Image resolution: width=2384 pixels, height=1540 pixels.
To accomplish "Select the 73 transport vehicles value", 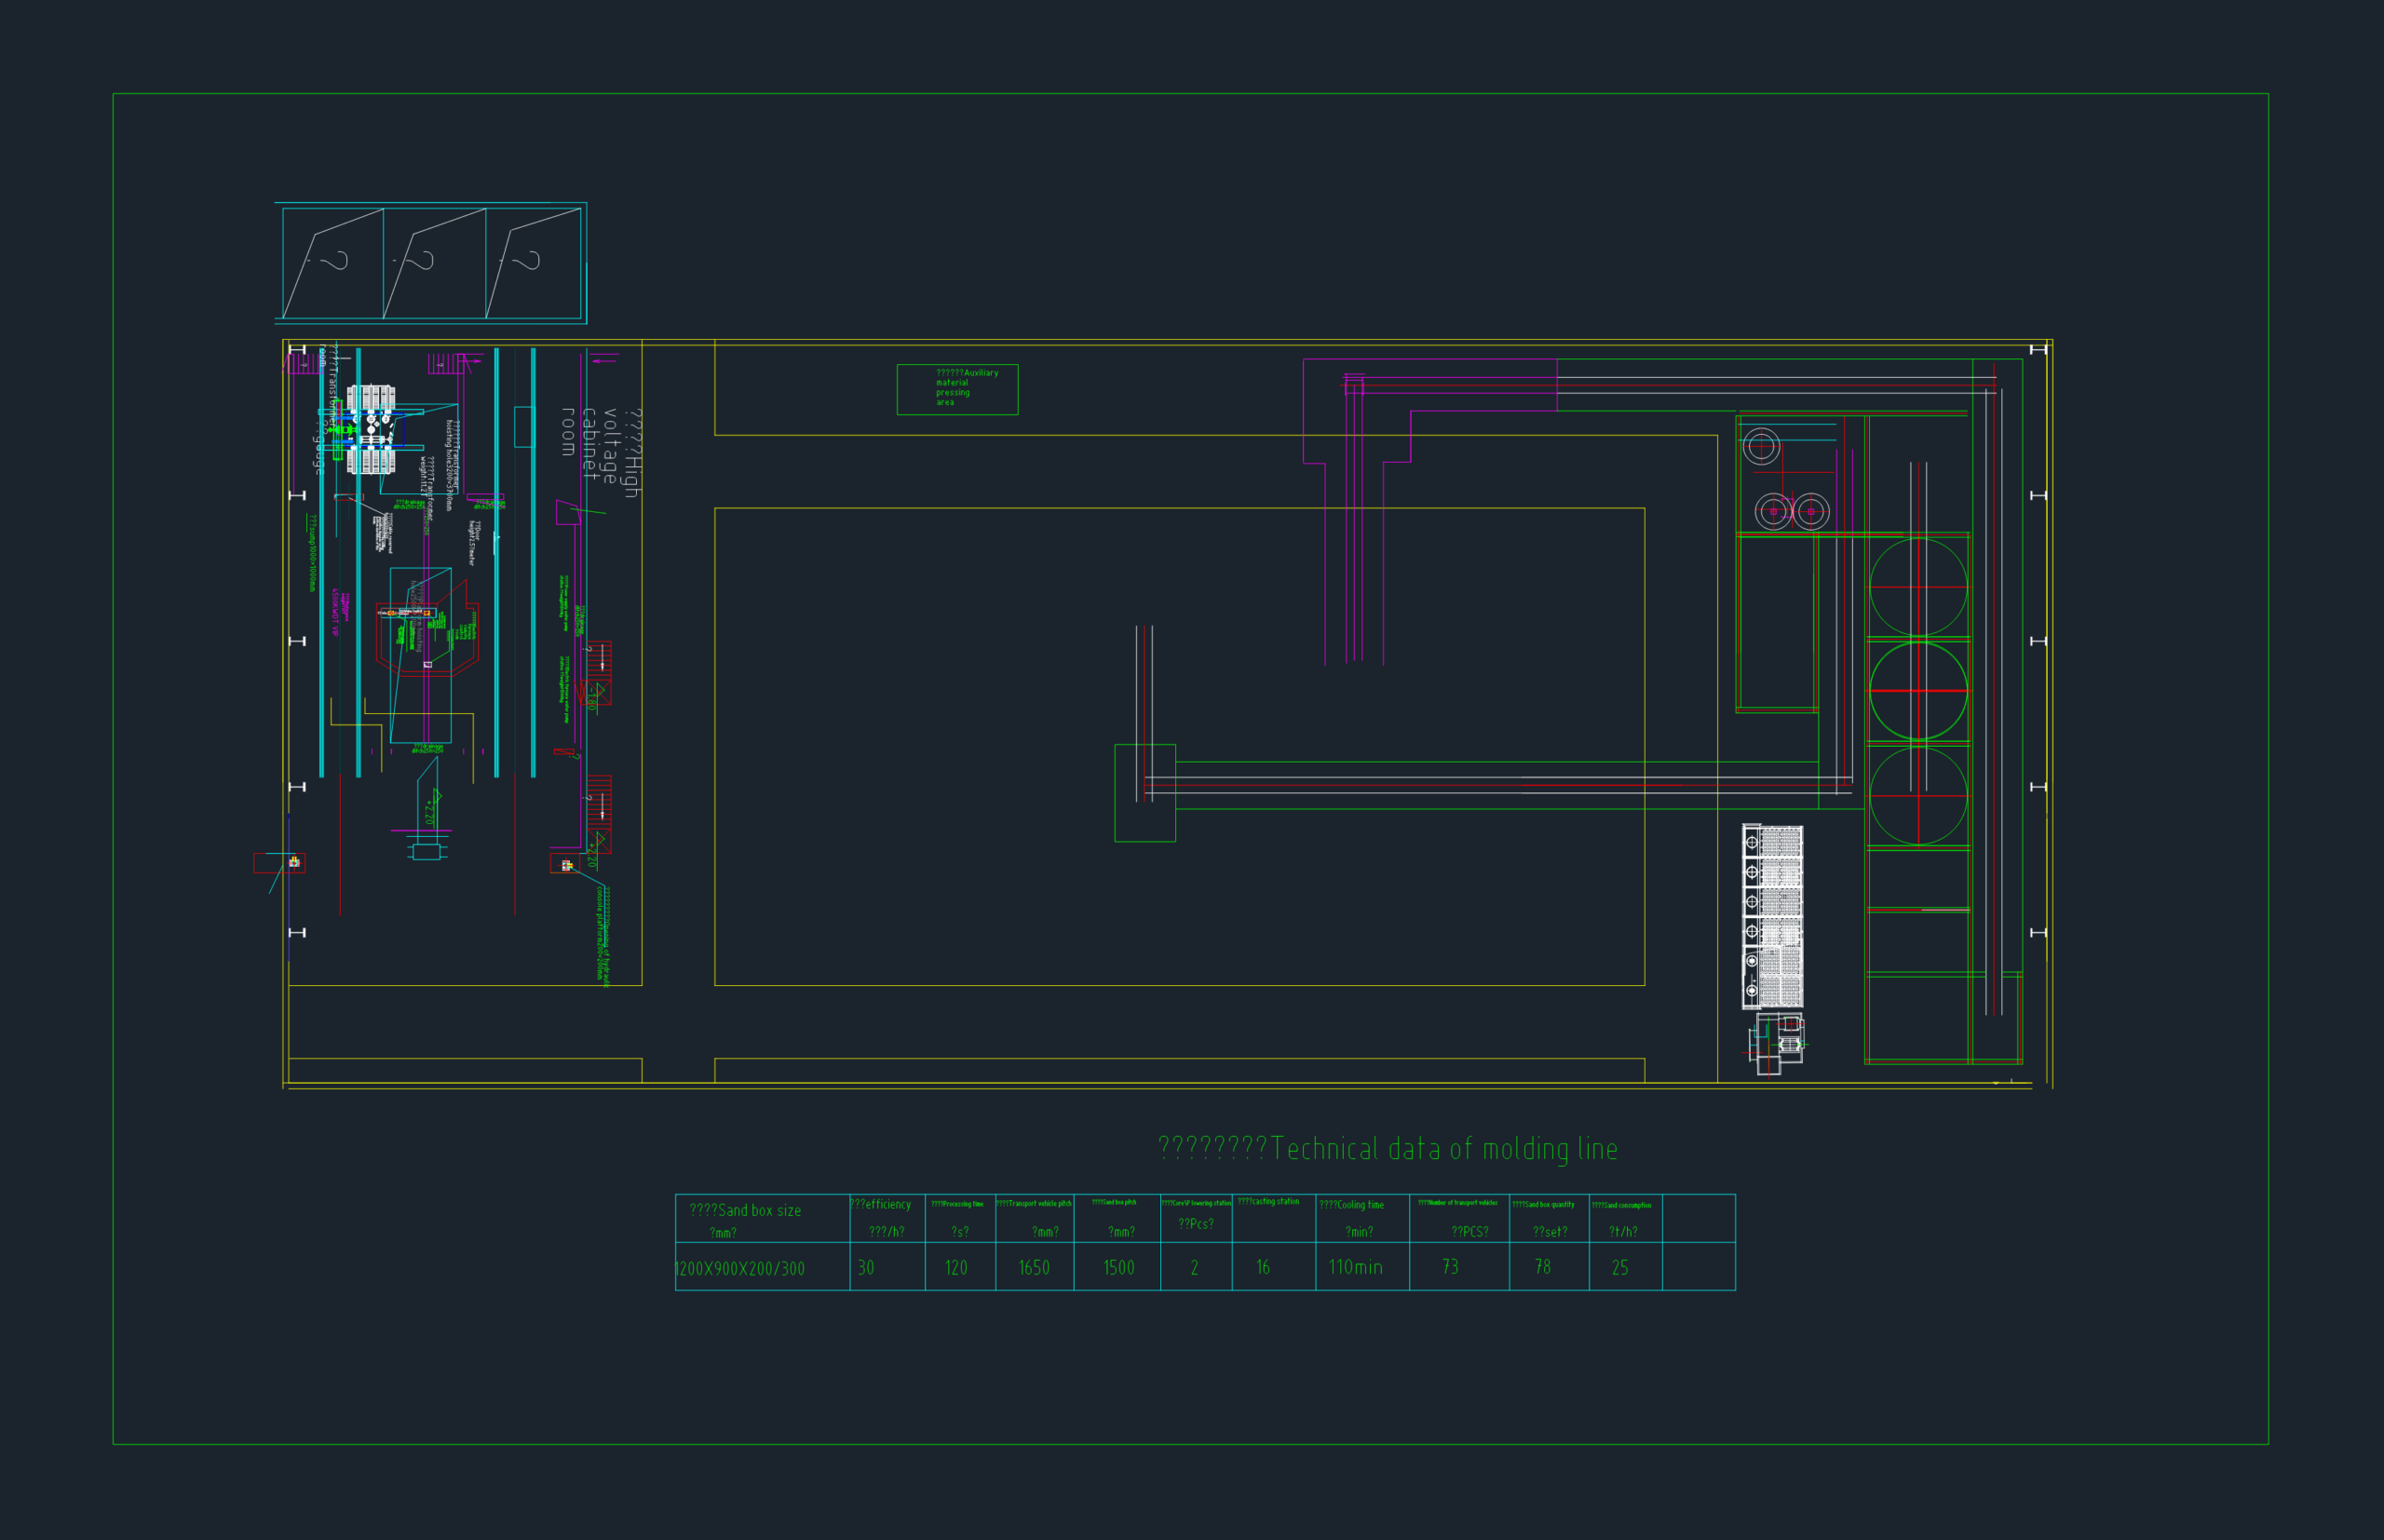I will tap(1450, 1266).
